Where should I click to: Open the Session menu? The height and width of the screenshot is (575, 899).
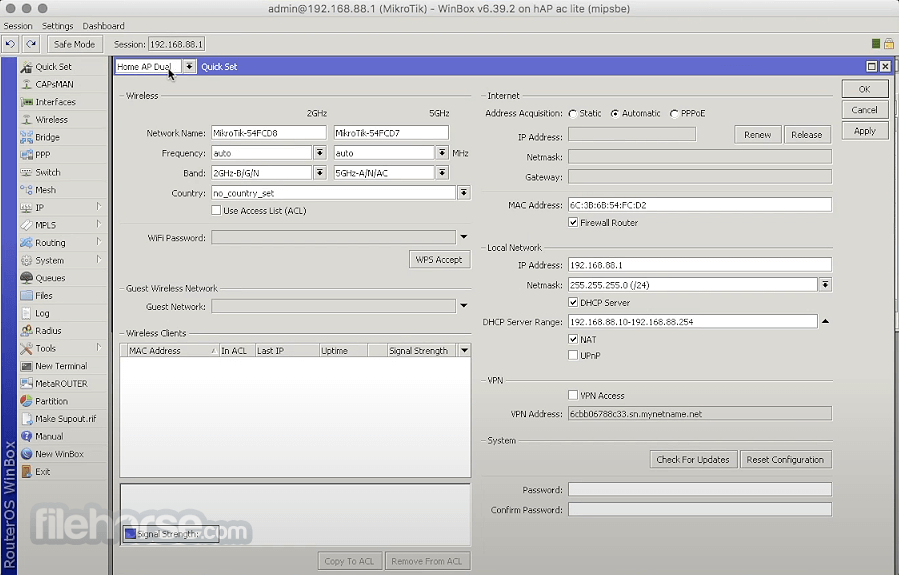[x=18, y=26]
